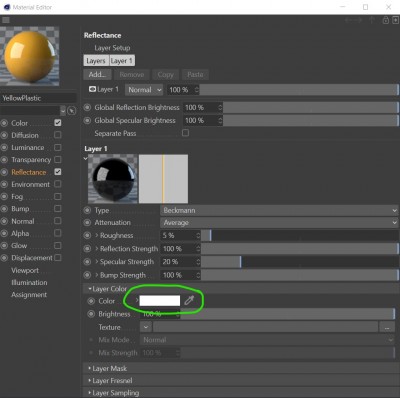Click the keyframe dot beside Type
The image size is (400, 398).
[87, 210]
